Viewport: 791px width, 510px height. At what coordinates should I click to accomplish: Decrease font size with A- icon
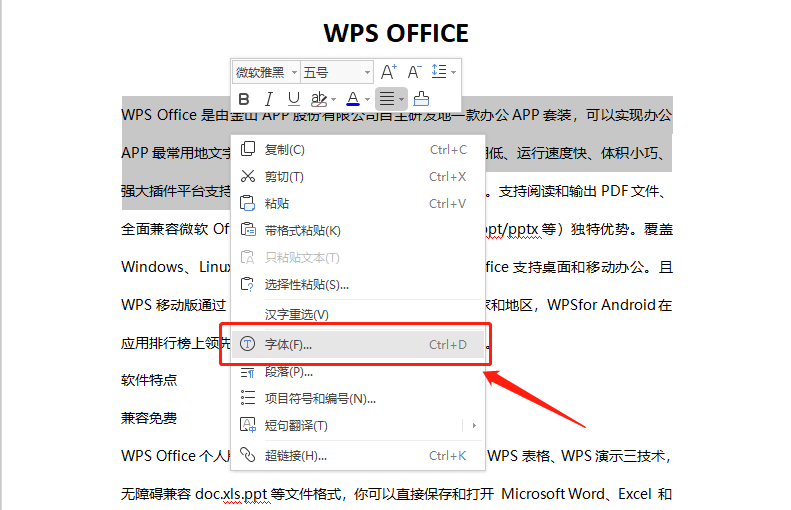(414, 72)
